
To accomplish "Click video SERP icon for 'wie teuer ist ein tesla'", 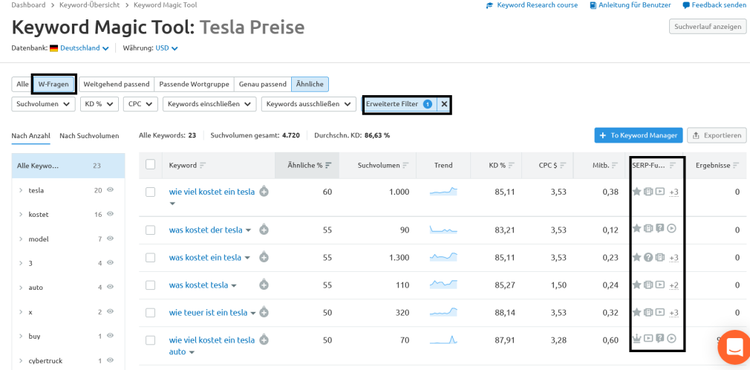I will tap(660, 312).
